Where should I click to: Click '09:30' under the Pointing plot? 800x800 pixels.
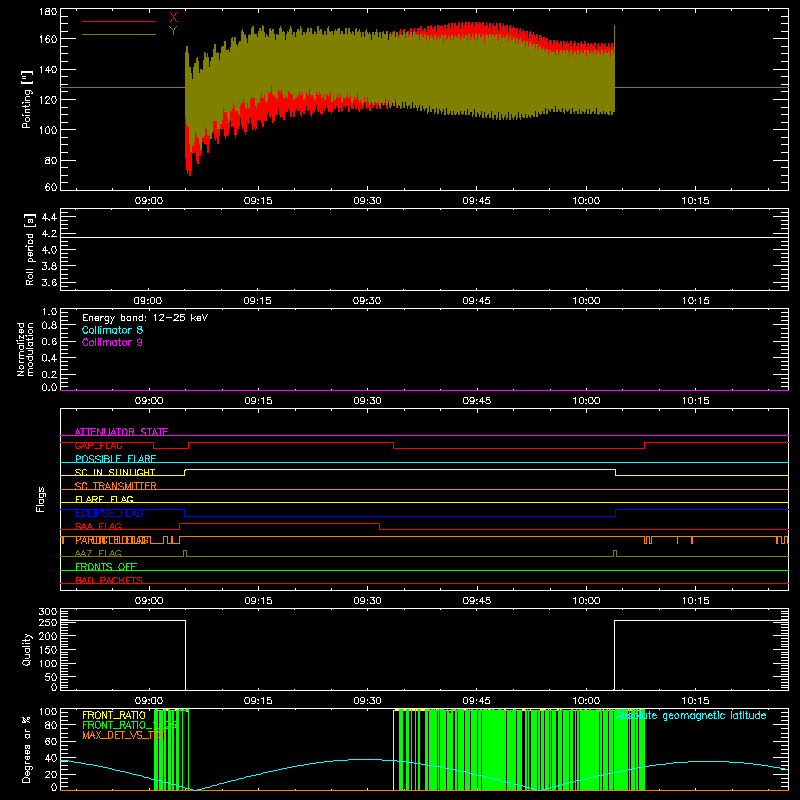(x=367, y=201)
